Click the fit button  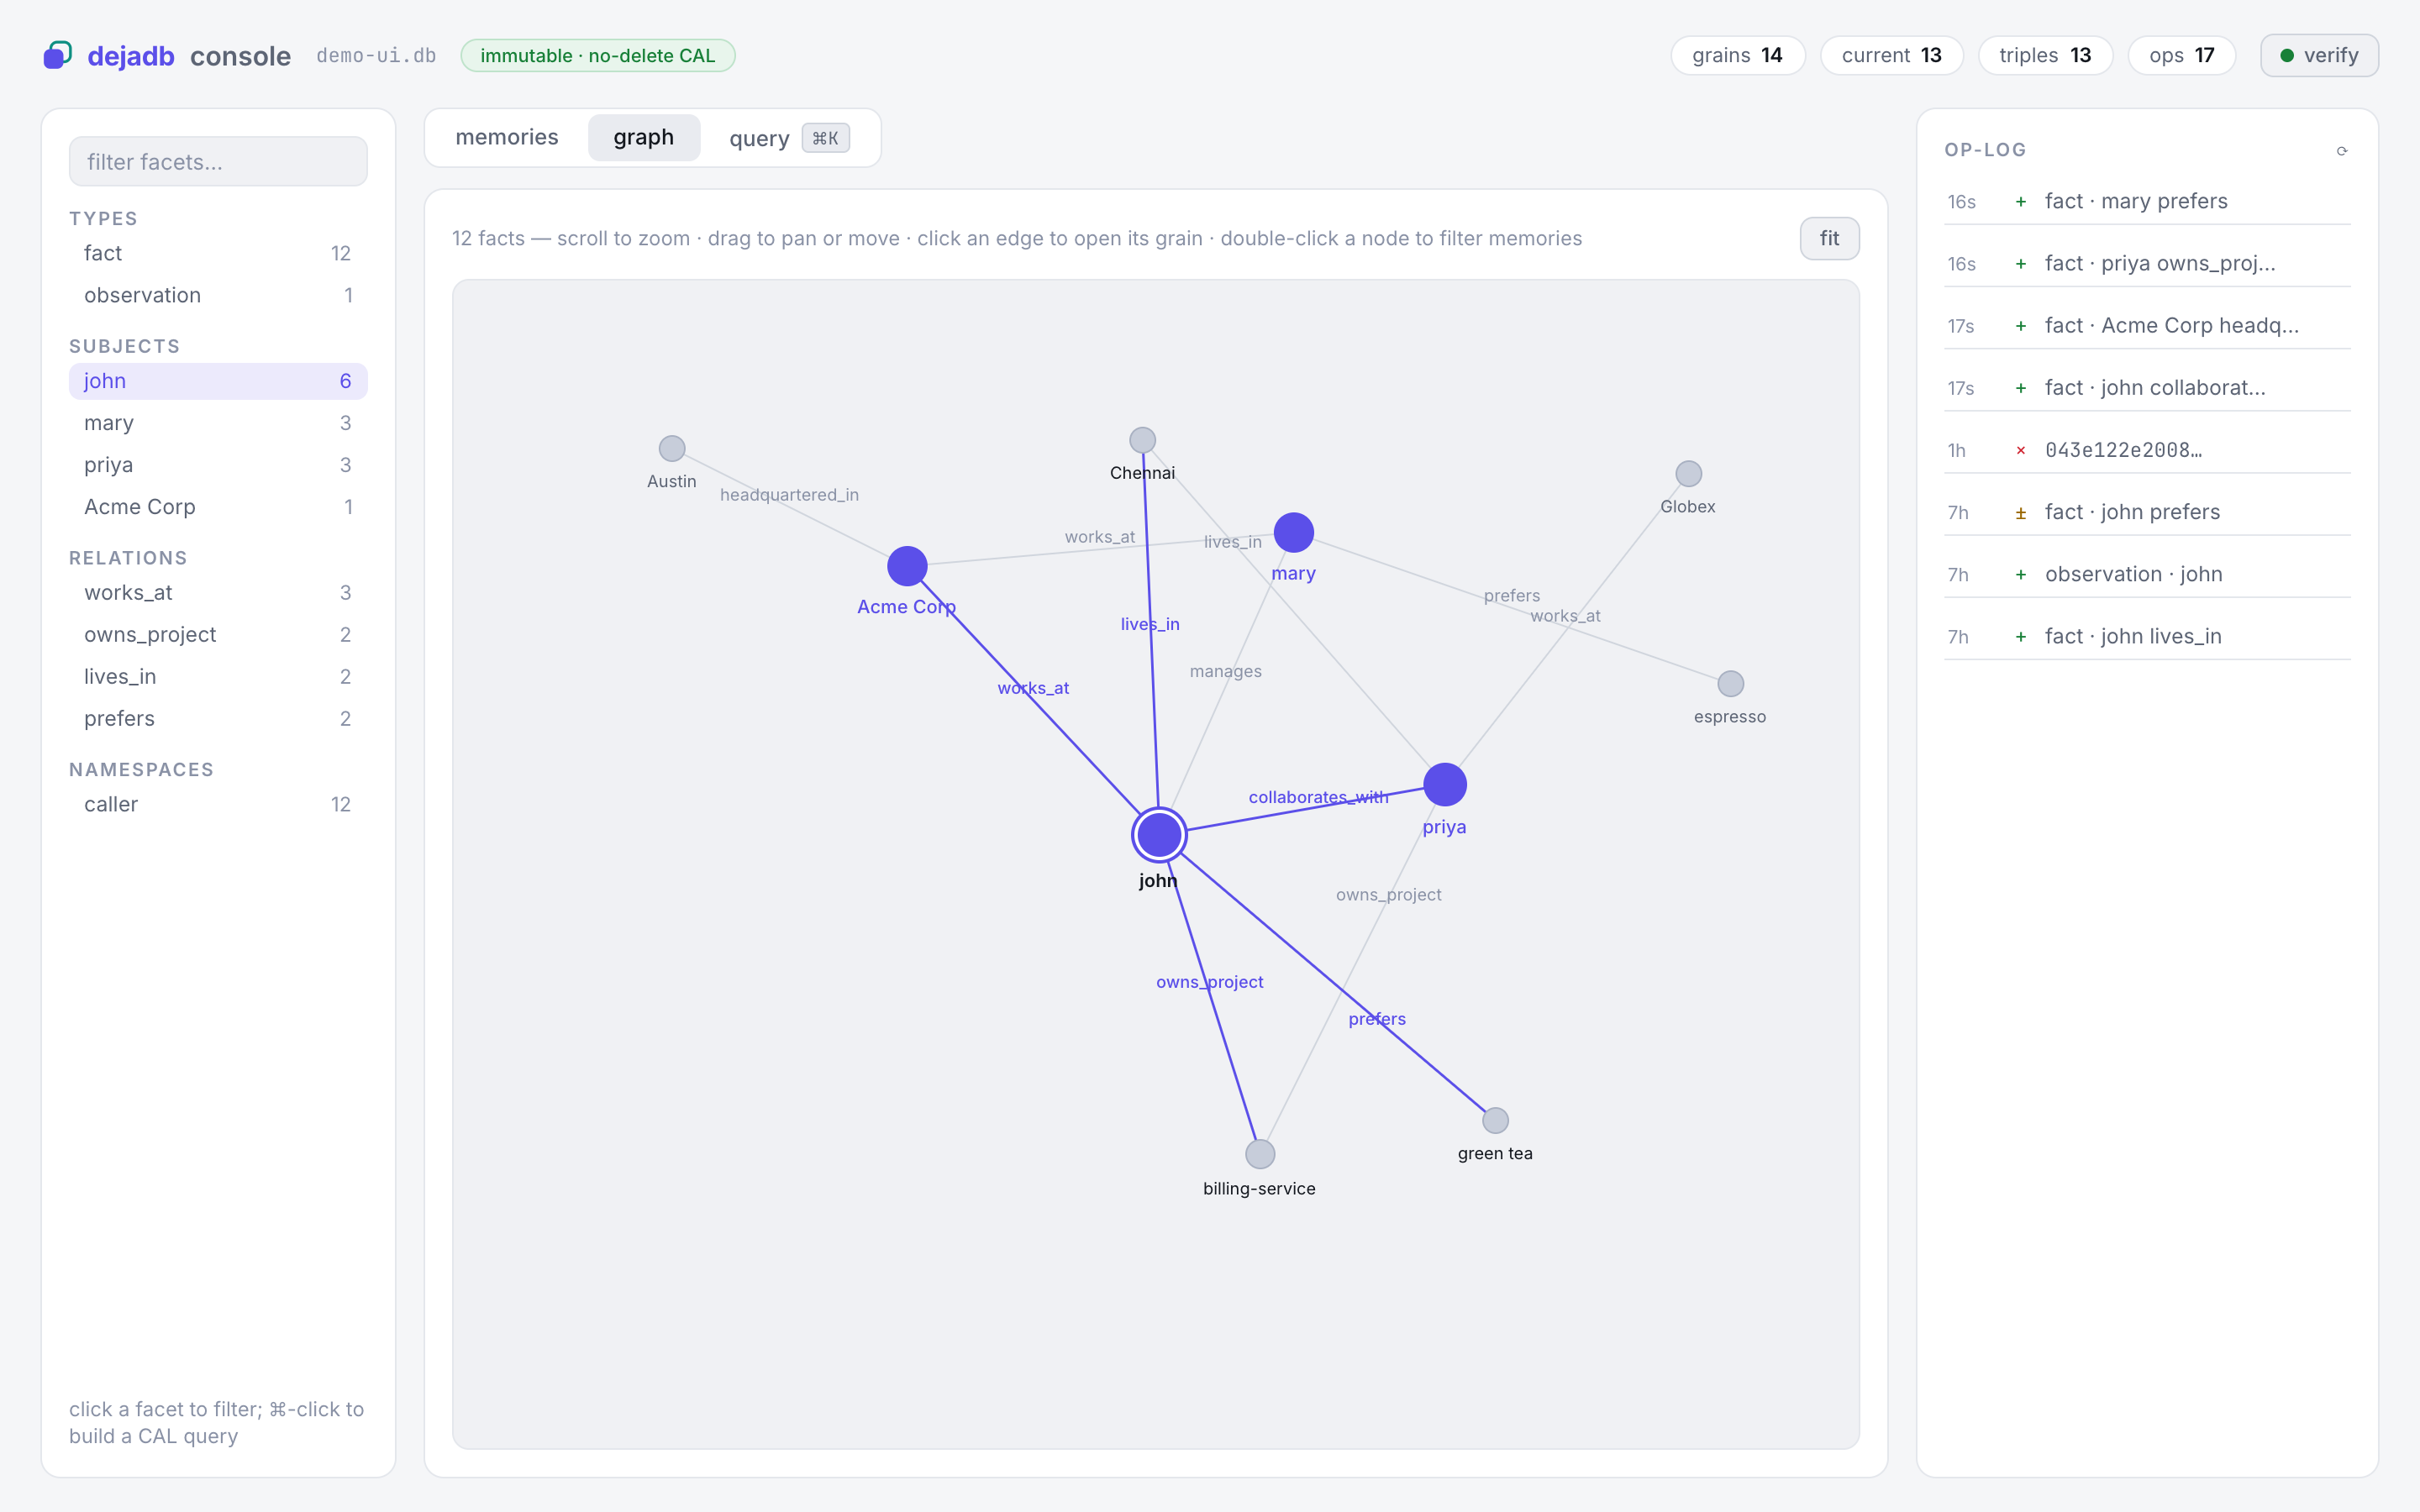pos(1829,238)
